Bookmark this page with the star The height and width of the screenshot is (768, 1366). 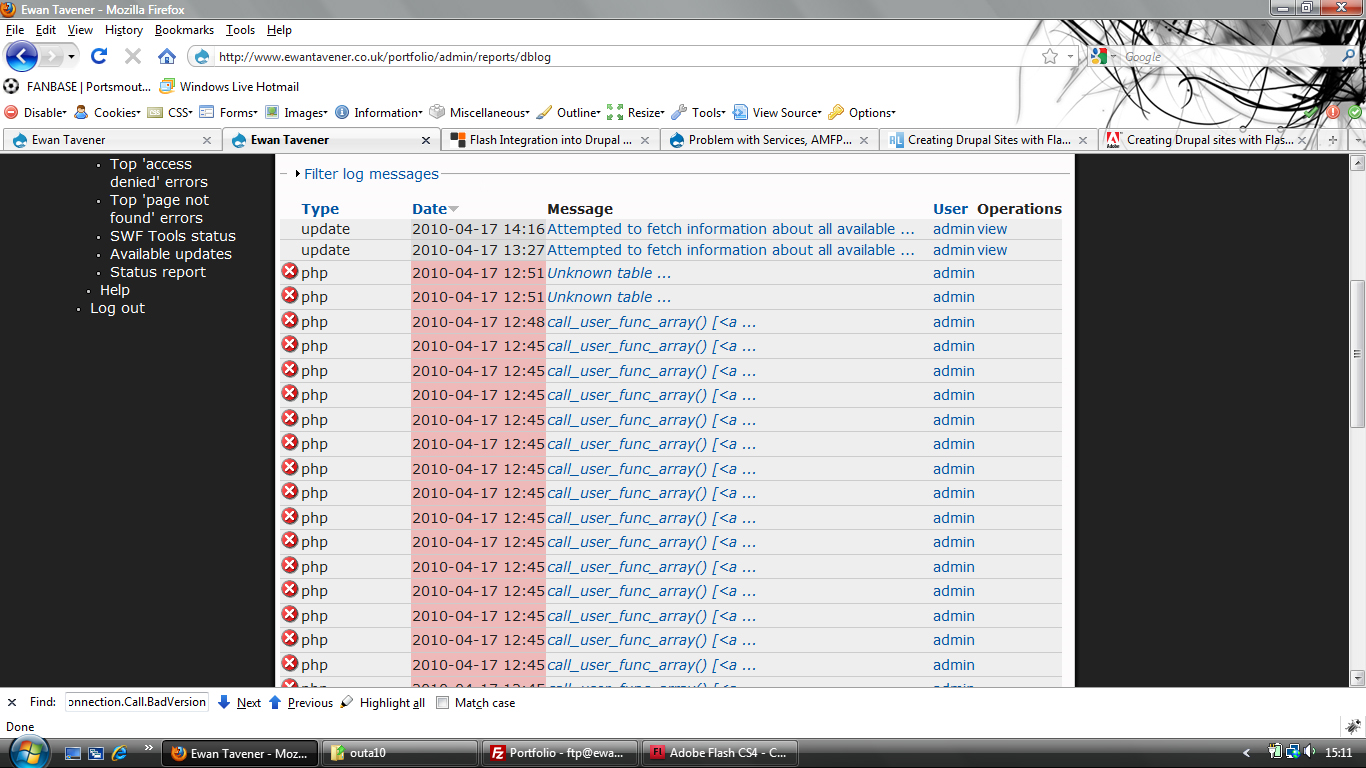[x=1049, y=57]
